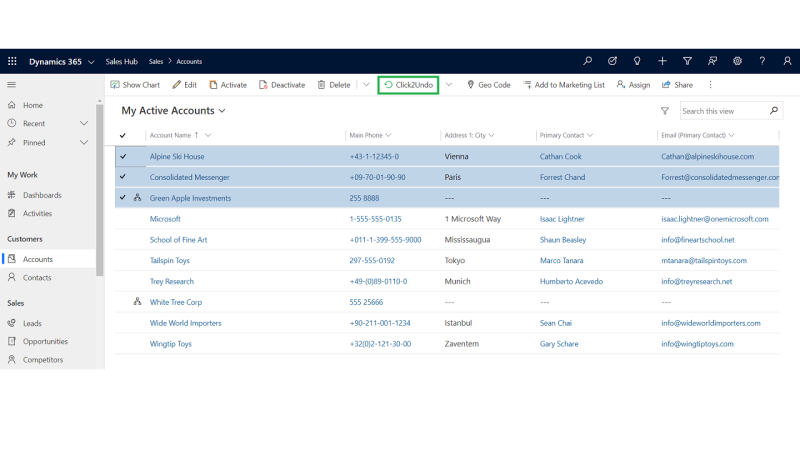Click the Click2Undo button
Viewport: 800px width, 450px height.
click(407, 85)
